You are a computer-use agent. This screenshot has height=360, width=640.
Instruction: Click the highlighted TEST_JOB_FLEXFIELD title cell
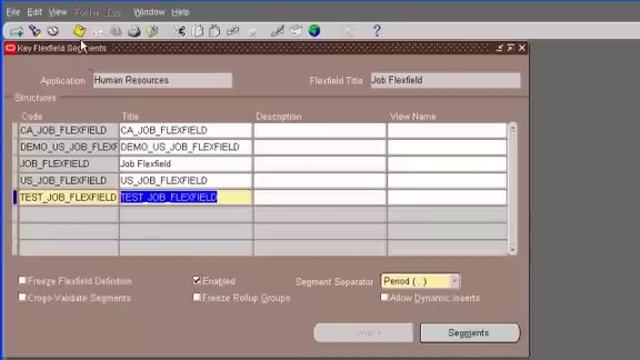(186, 198)
